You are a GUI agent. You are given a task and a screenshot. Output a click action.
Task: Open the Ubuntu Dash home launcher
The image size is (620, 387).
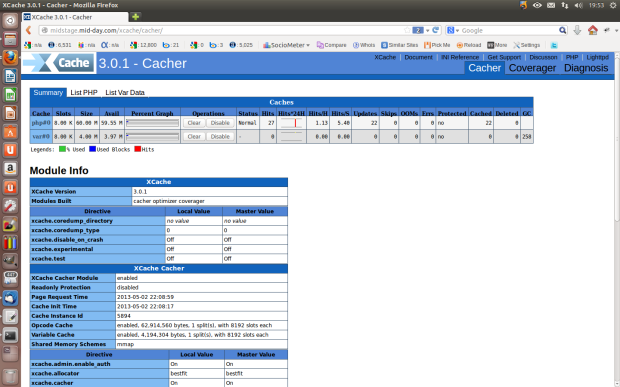tap(10, 21)
